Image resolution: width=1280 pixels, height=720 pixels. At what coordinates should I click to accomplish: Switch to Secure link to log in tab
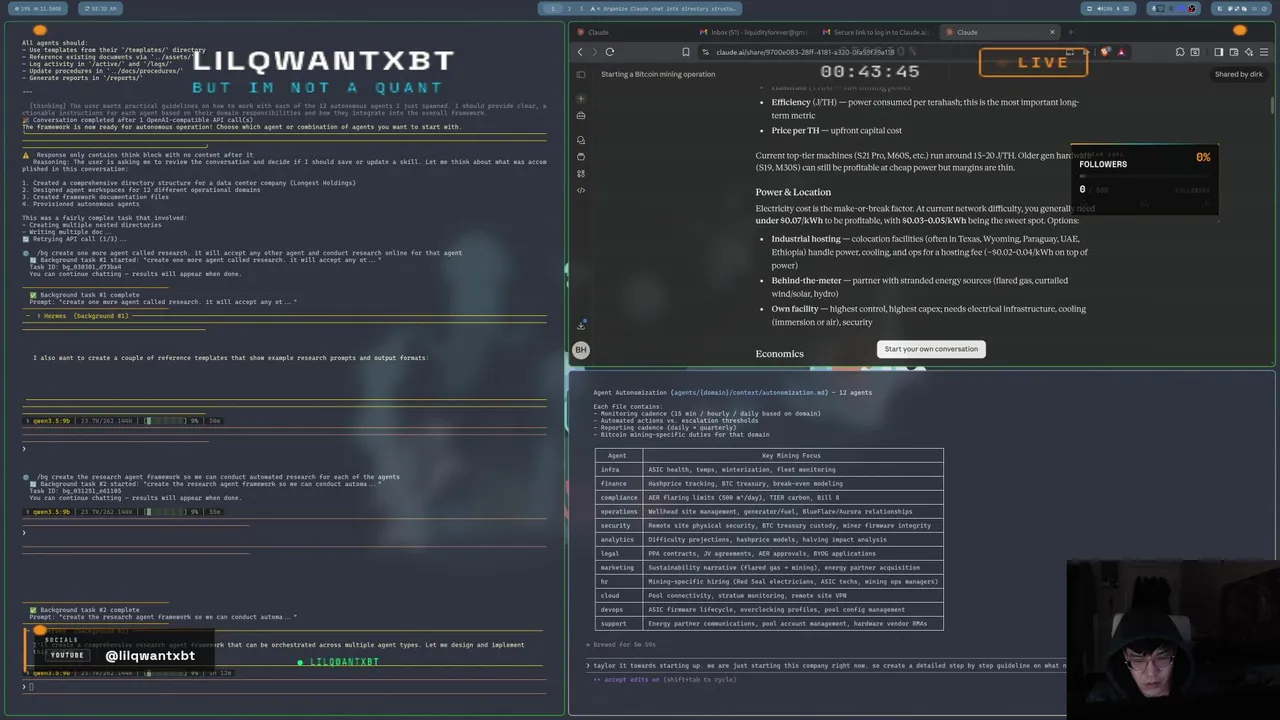point(877,32)
